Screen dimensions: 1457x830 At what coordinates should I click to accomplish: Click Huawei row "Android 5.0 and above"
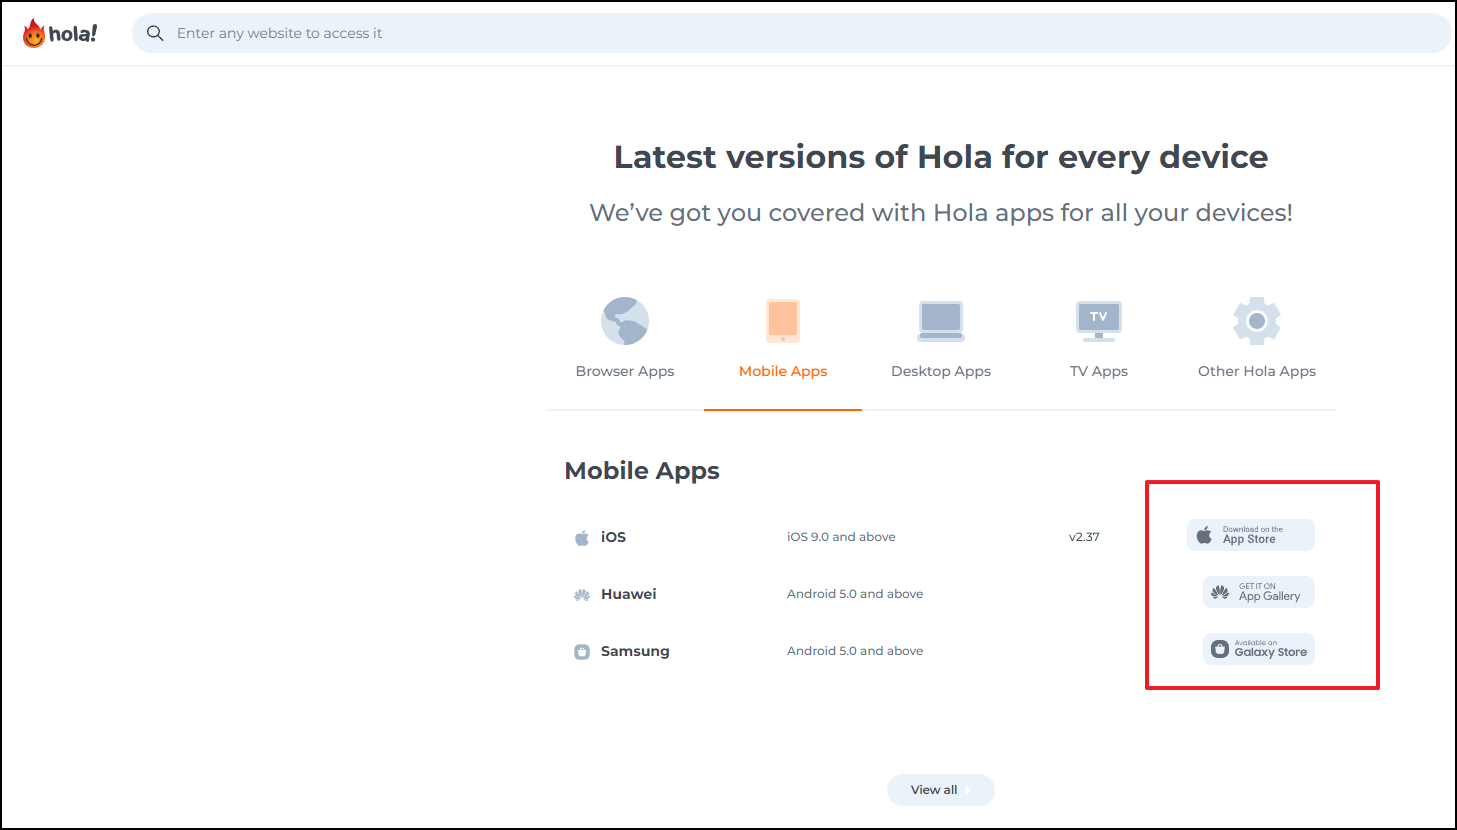[x=855, y=594]
